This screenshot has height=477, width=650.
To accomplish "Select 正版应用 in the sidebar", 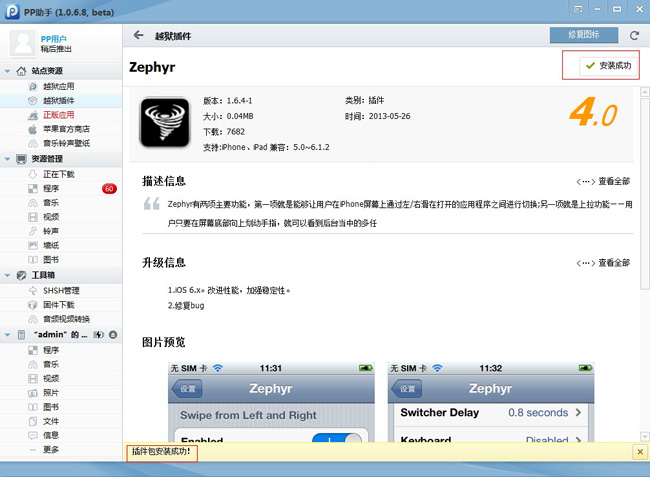I will [58, 115].
